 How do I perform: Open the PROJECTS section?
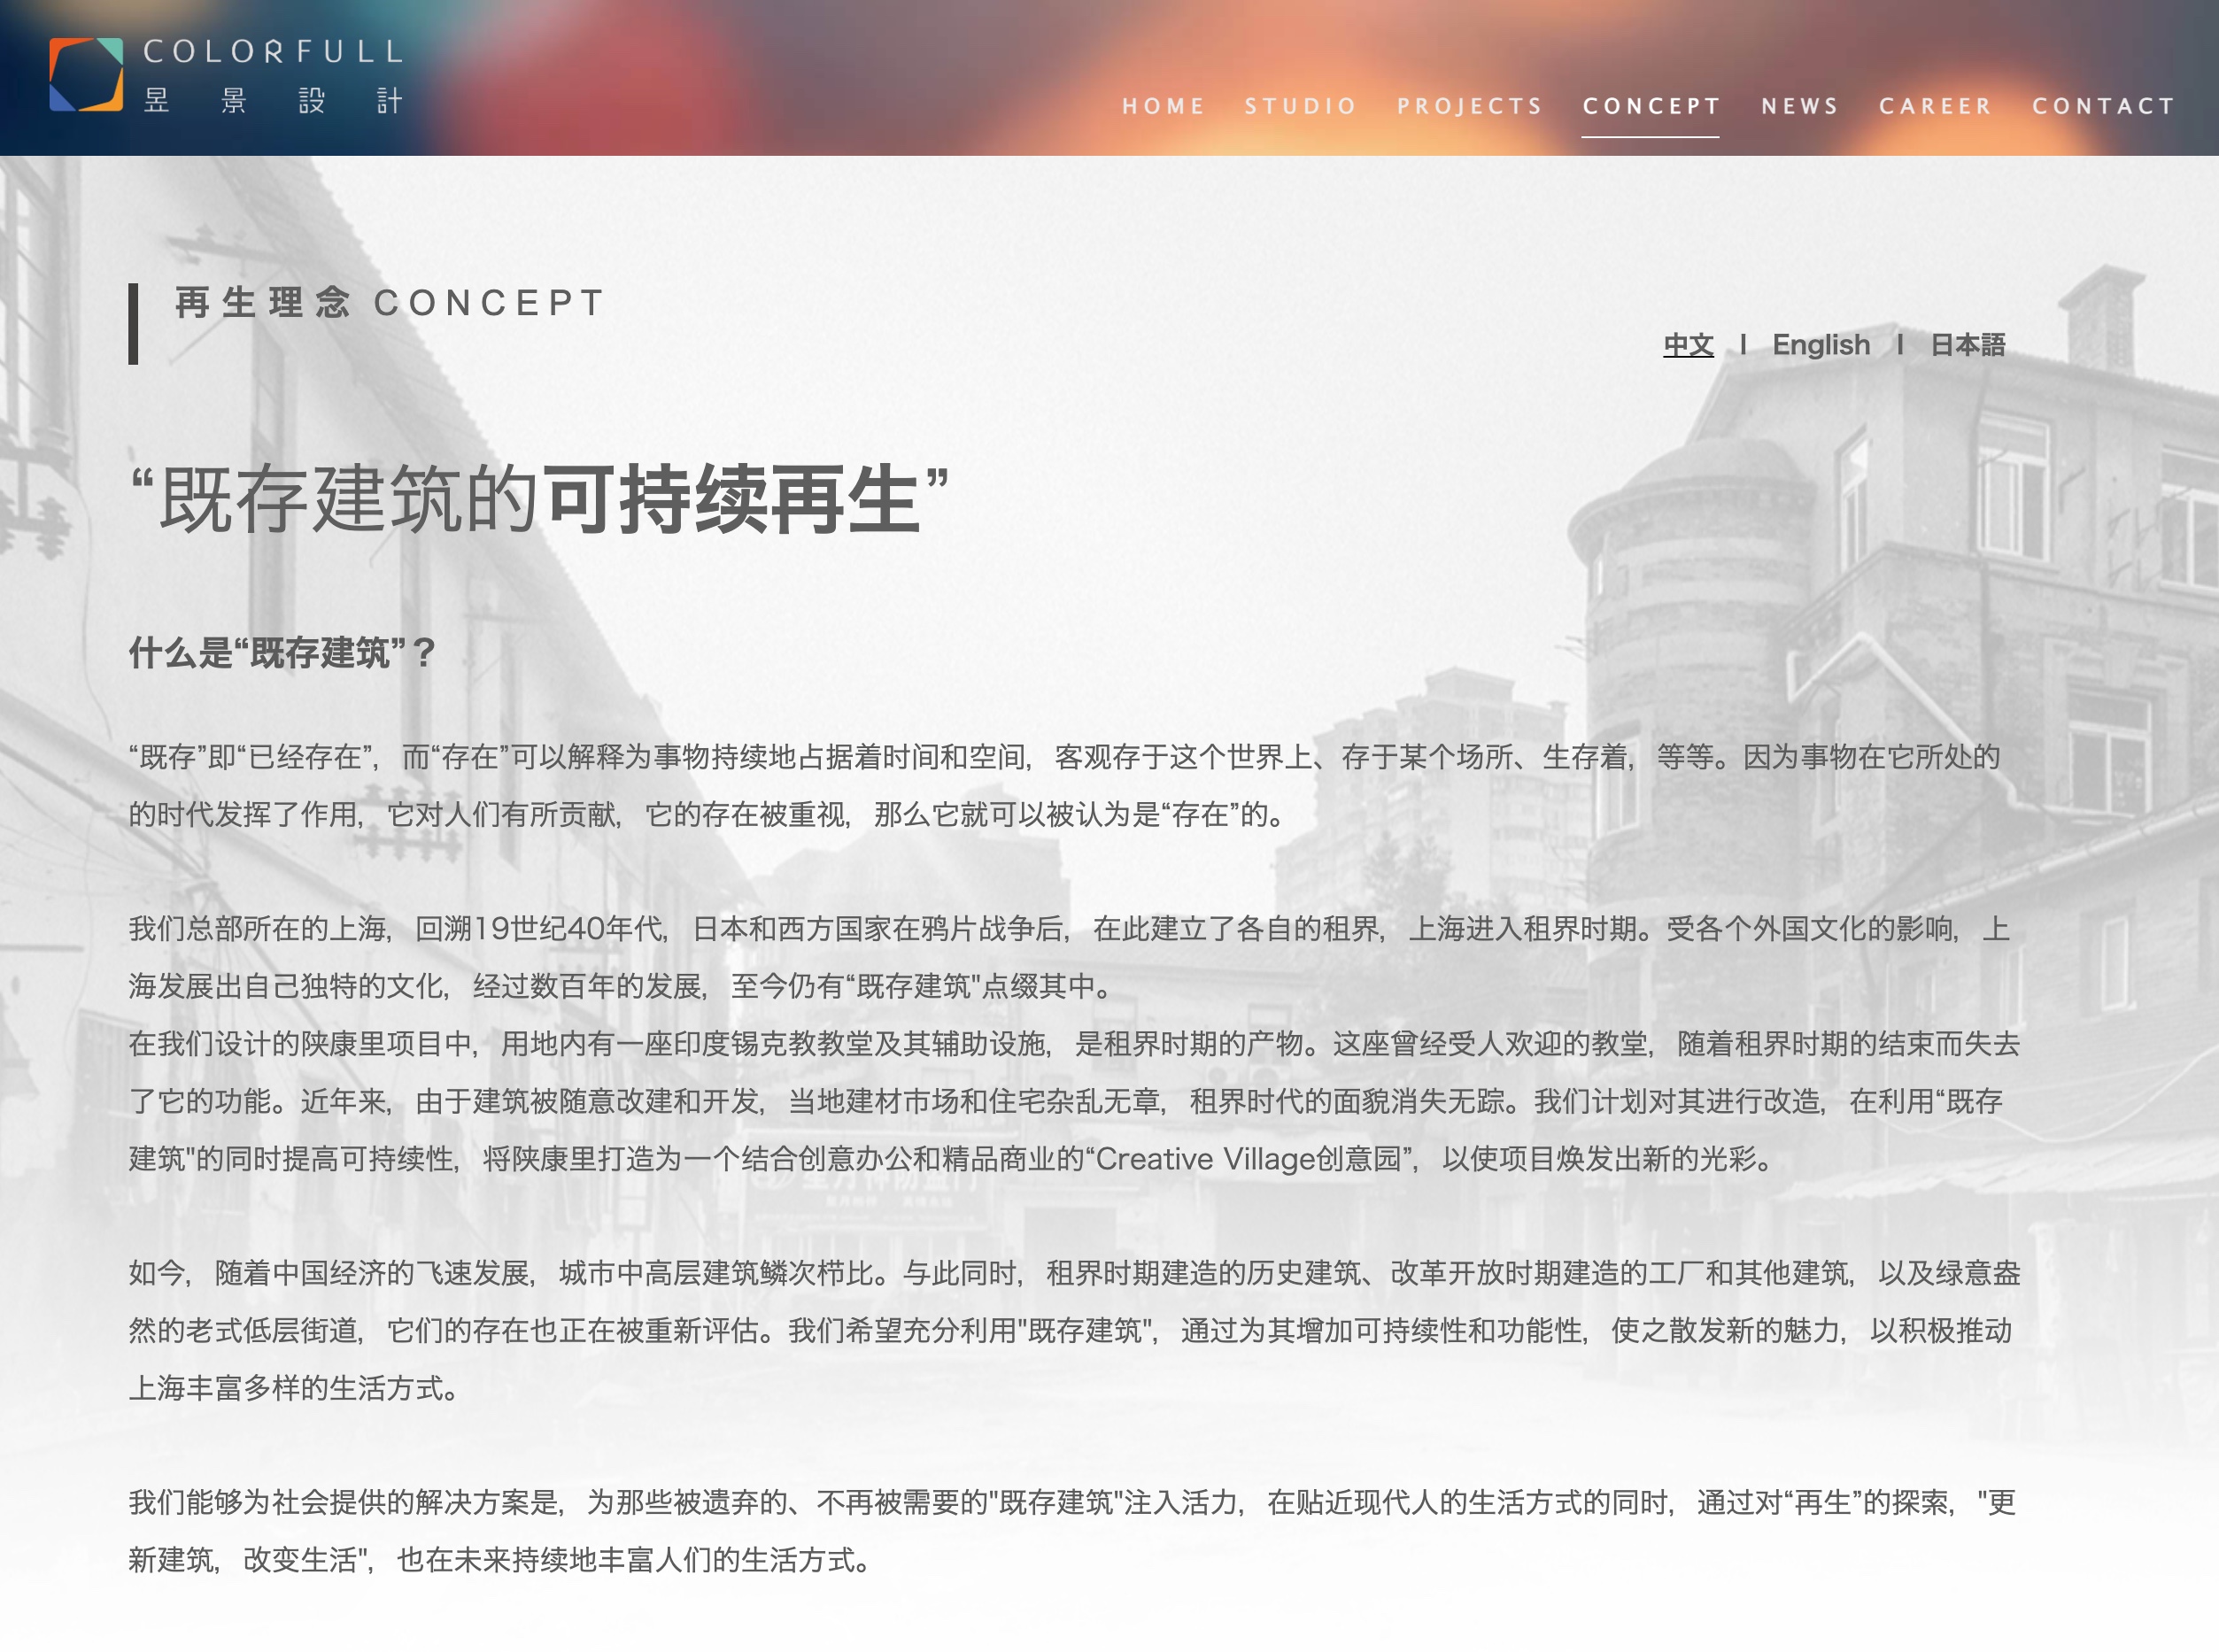(x=1470, y=106)
